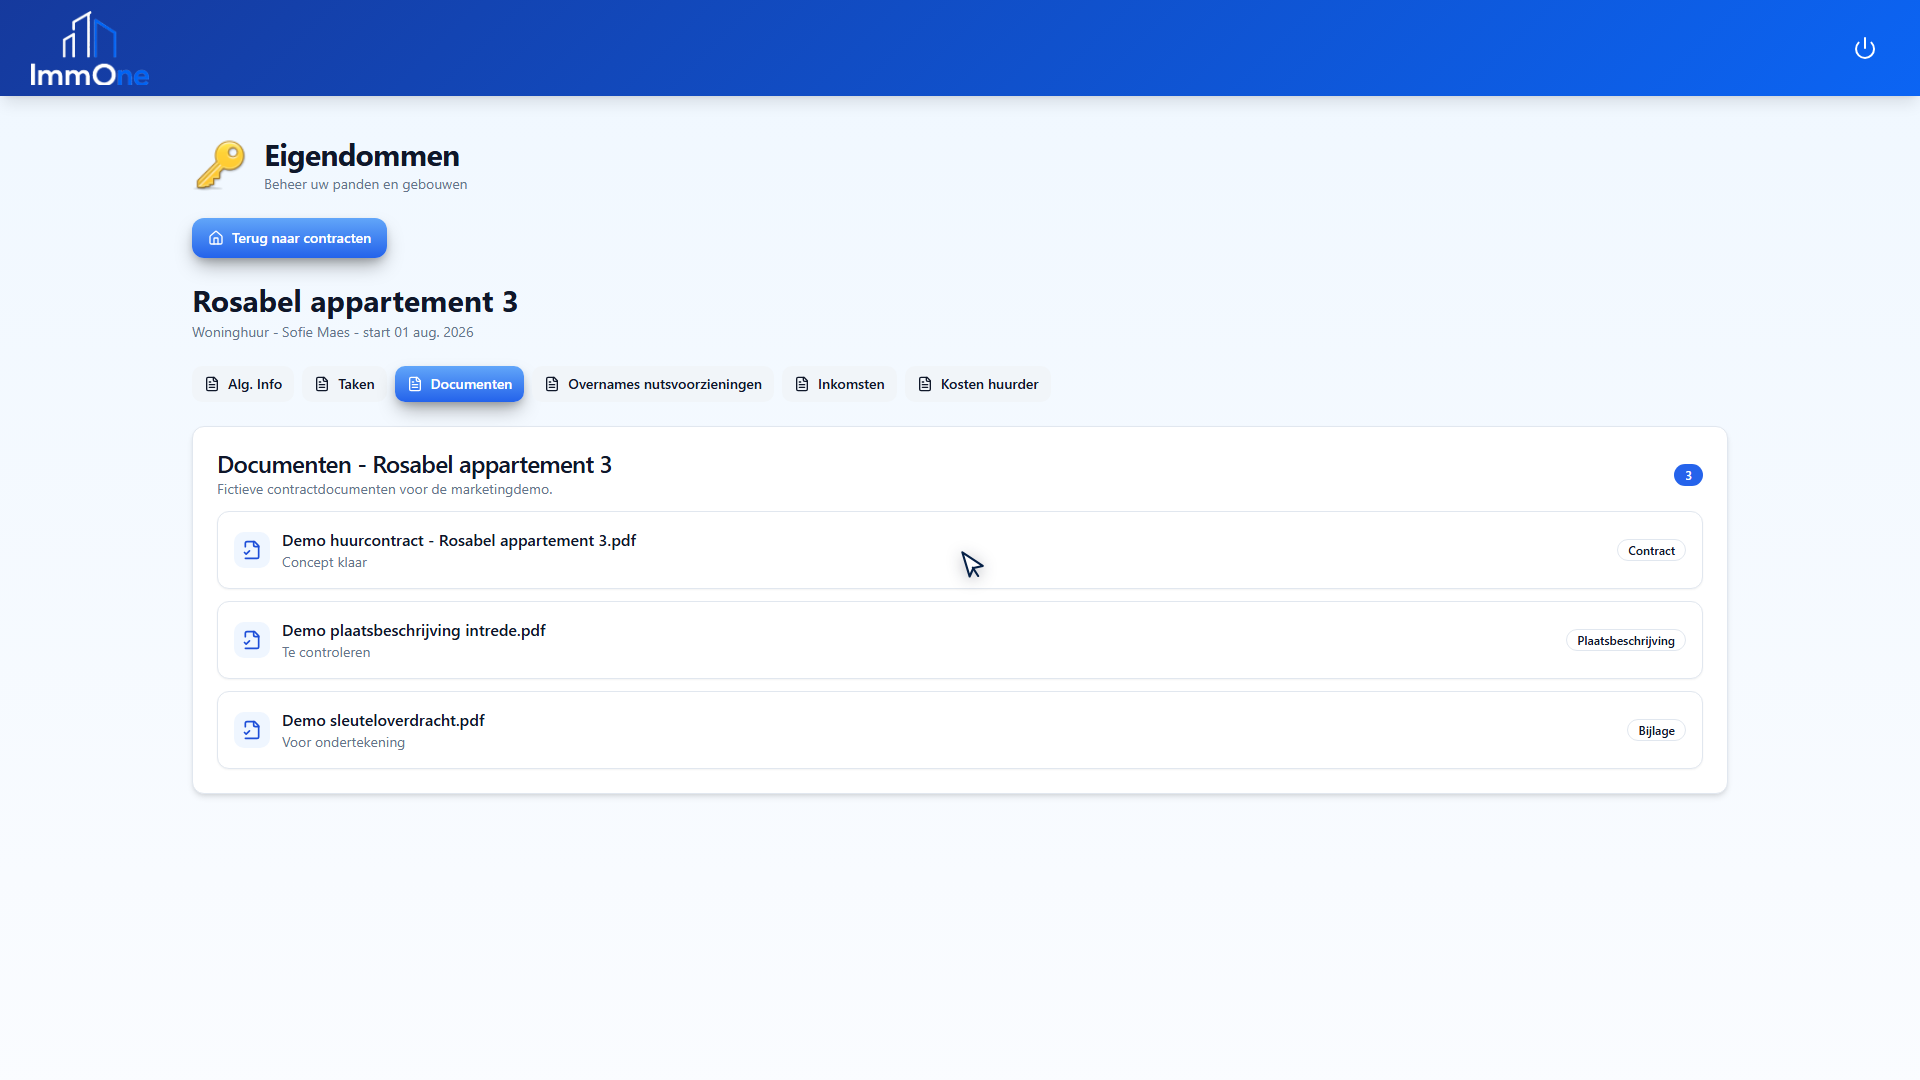Click file icon of Demo huurcontract row
1920x1080 pixels.
coord(252,550)
